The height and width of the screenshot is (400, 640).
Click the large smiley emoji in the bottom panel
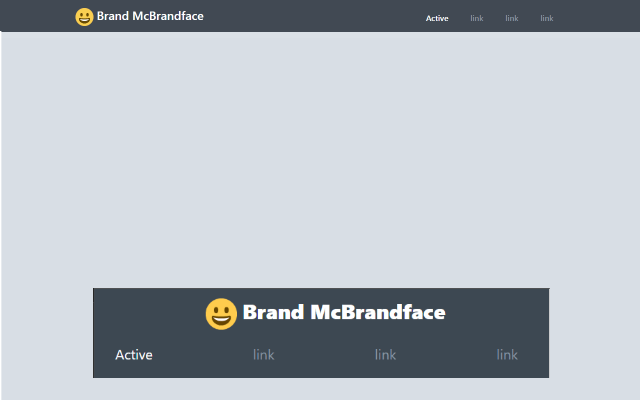pyautogui.click(x=221, y=313)
